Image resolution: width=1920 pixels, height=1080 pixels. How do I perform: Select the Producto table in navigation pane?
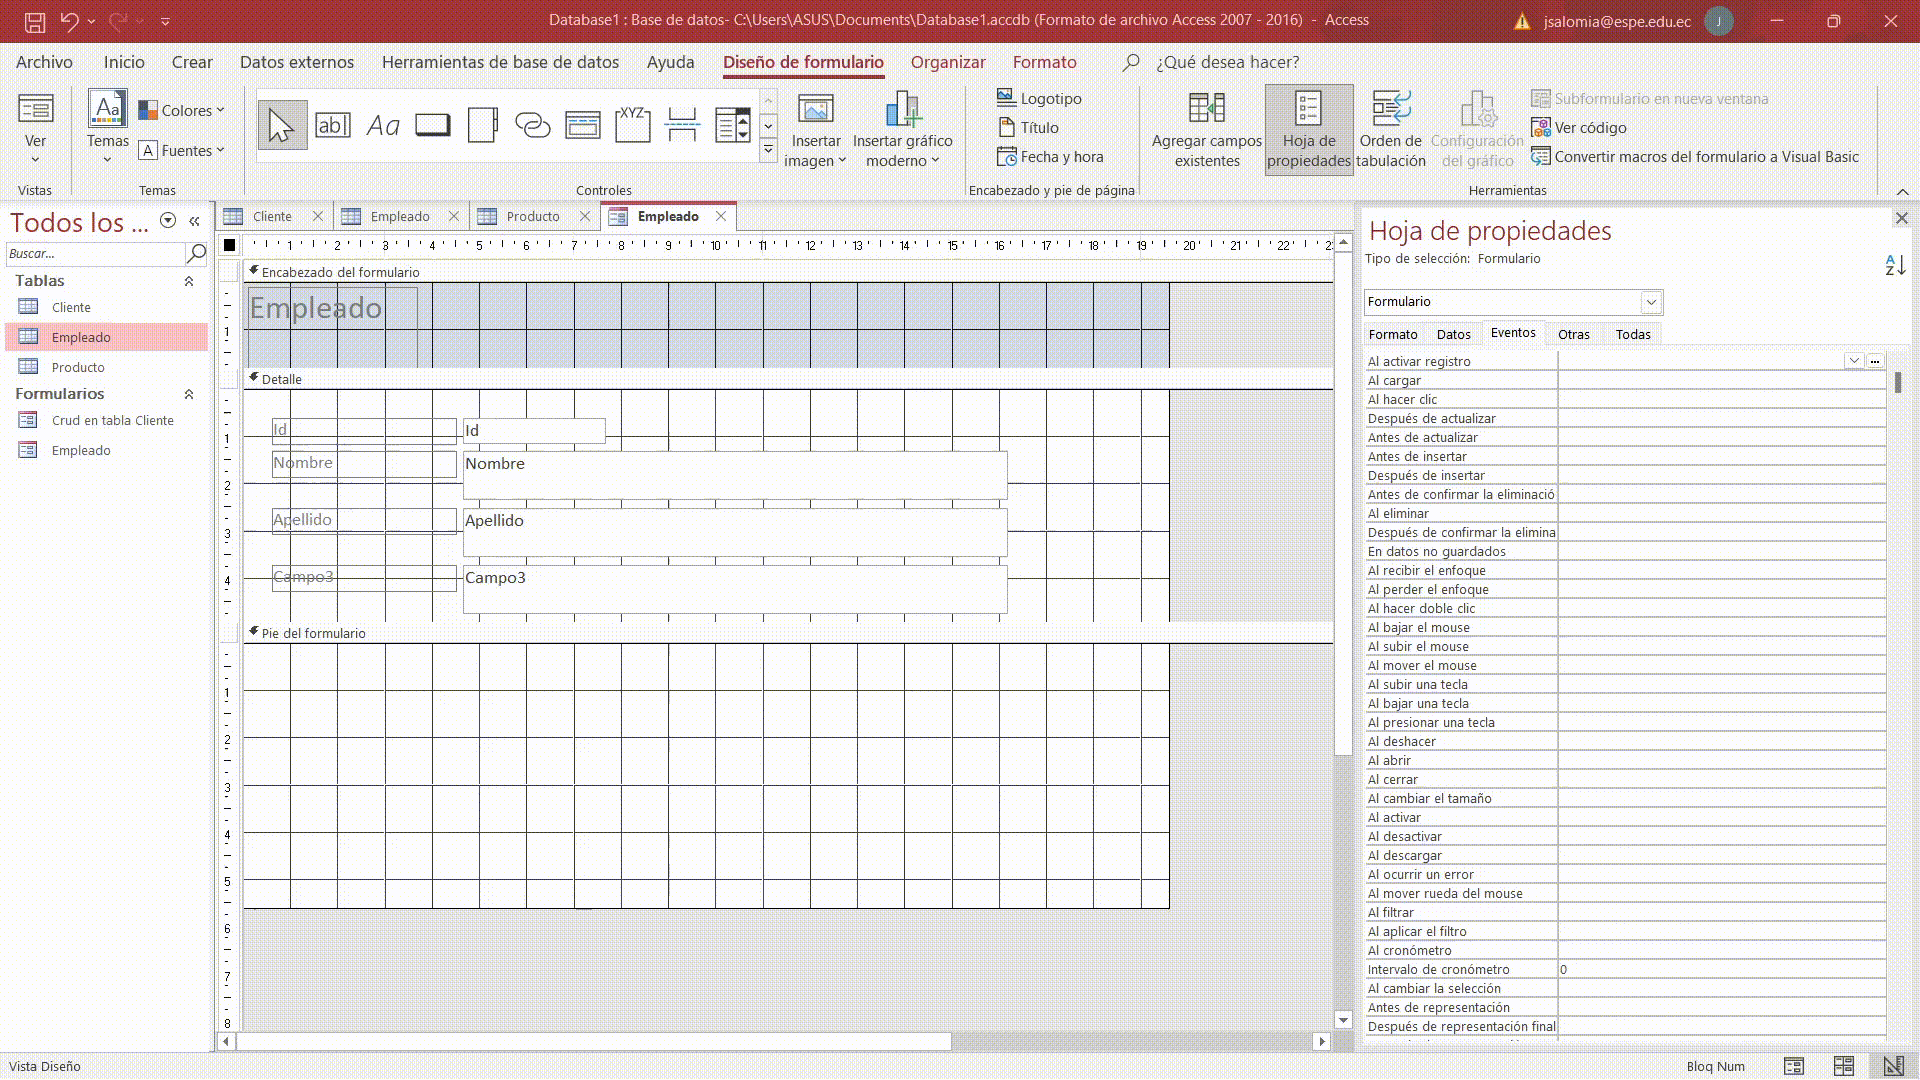78,367
